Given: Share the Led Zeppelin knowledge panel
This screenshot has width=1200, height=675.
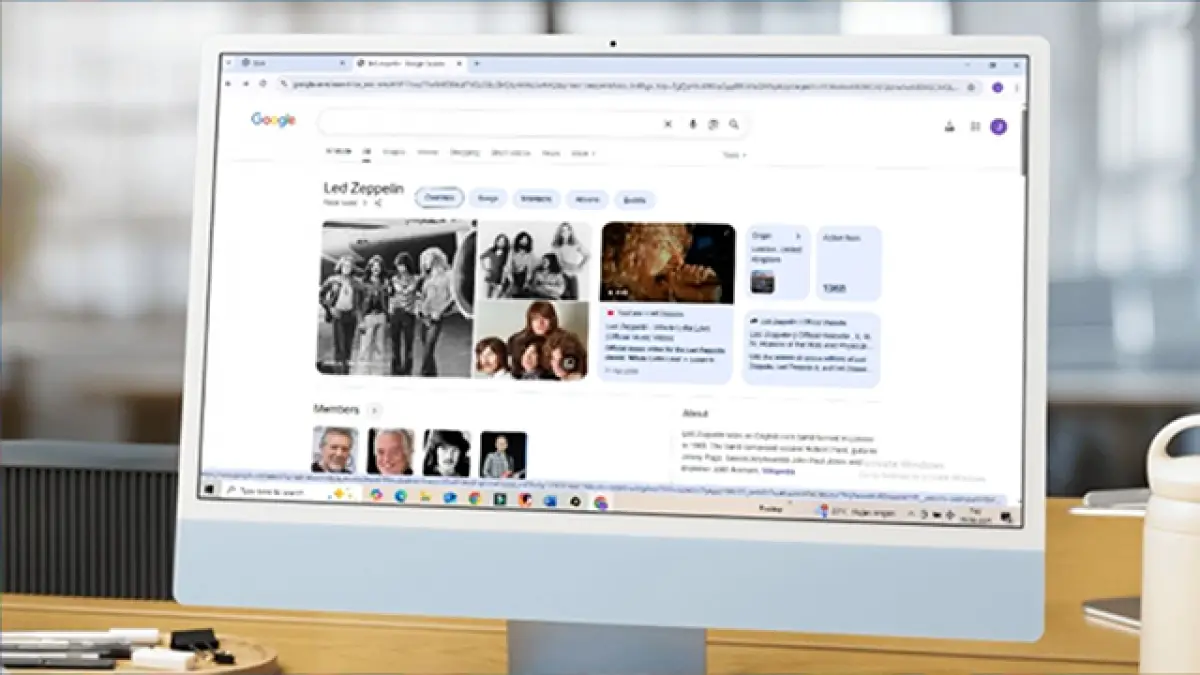Looking at the screenshot, I should click(x=378, y=202).
